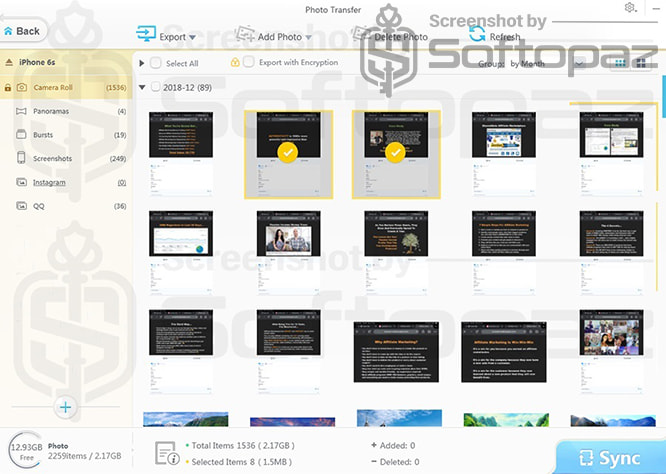Click the Bursts stack icon
This screenshot has width=666, height=474.
coord(21,135)
